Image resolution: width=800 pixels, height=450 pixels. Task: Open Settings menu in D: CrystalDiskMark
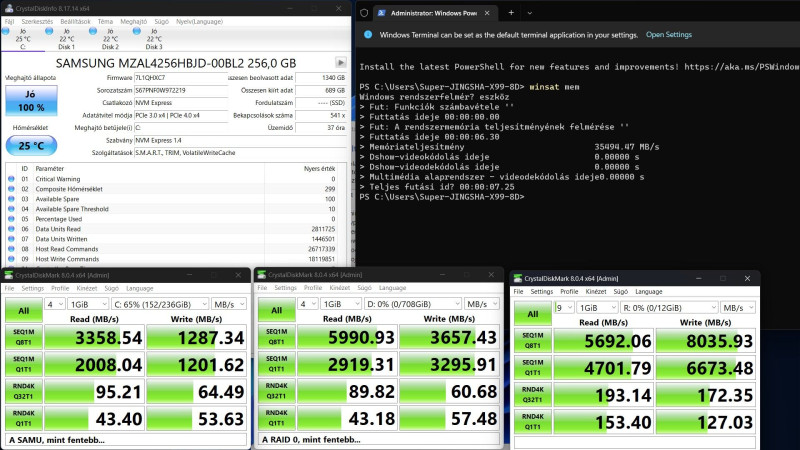285,288
